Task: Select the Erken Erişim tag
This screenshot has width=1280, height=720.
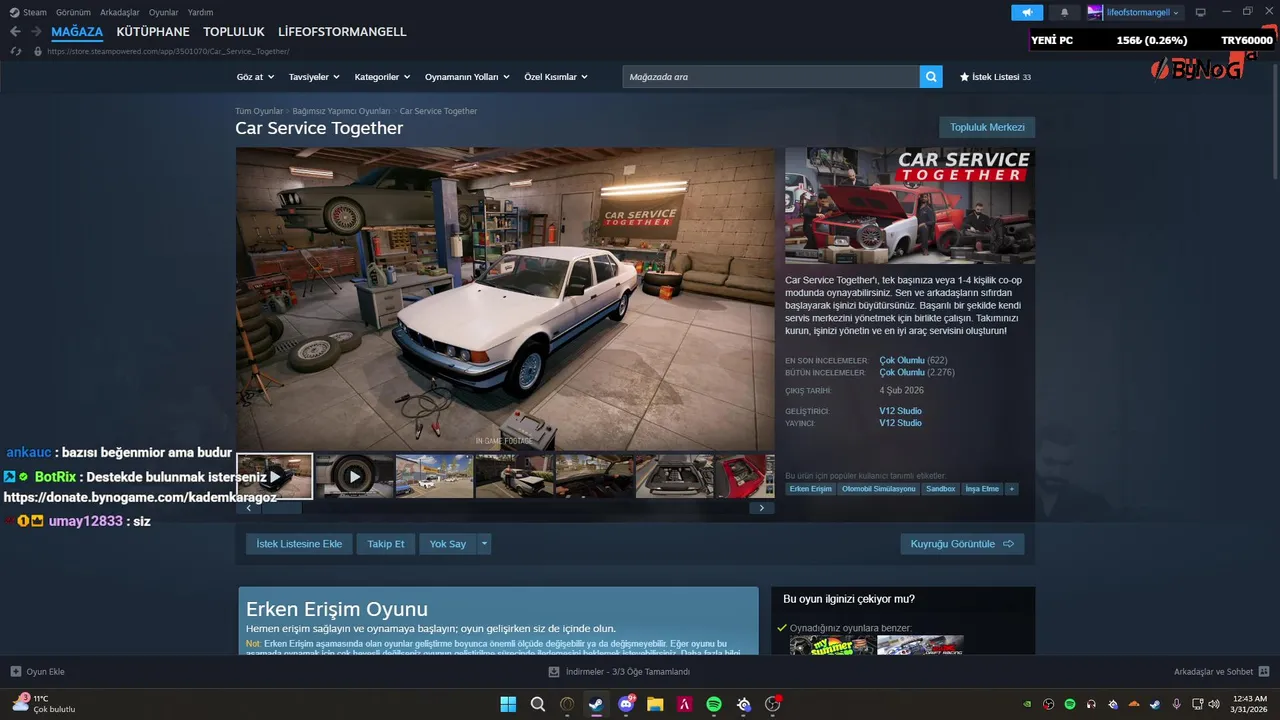Action: pyautogui.click(x=810, y=489)
